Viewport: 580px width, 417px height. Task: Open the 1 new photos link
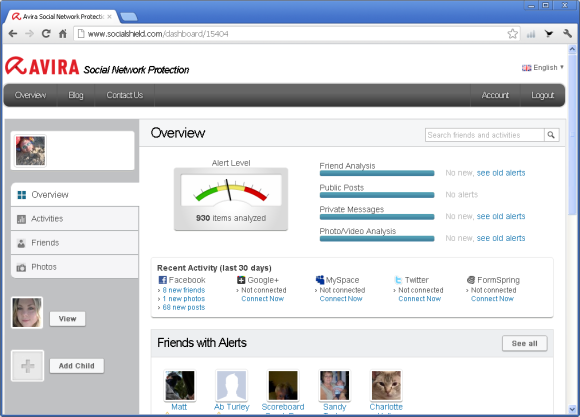pyautogui.click(x=184, y=299)
